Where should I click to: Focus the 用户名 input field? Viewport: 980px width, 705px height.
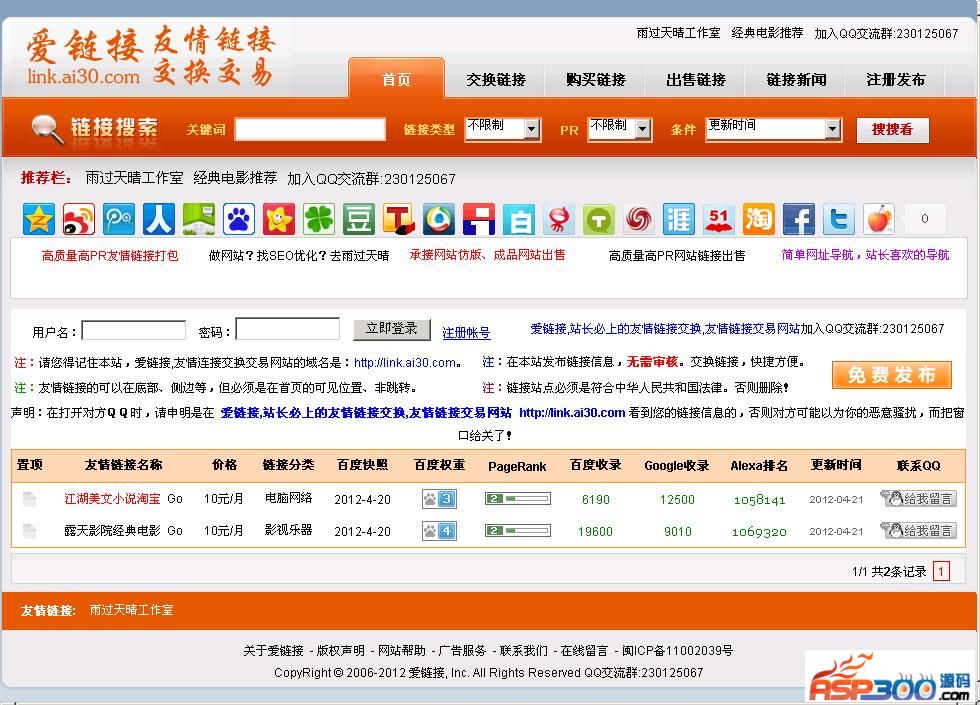point(134,330)
